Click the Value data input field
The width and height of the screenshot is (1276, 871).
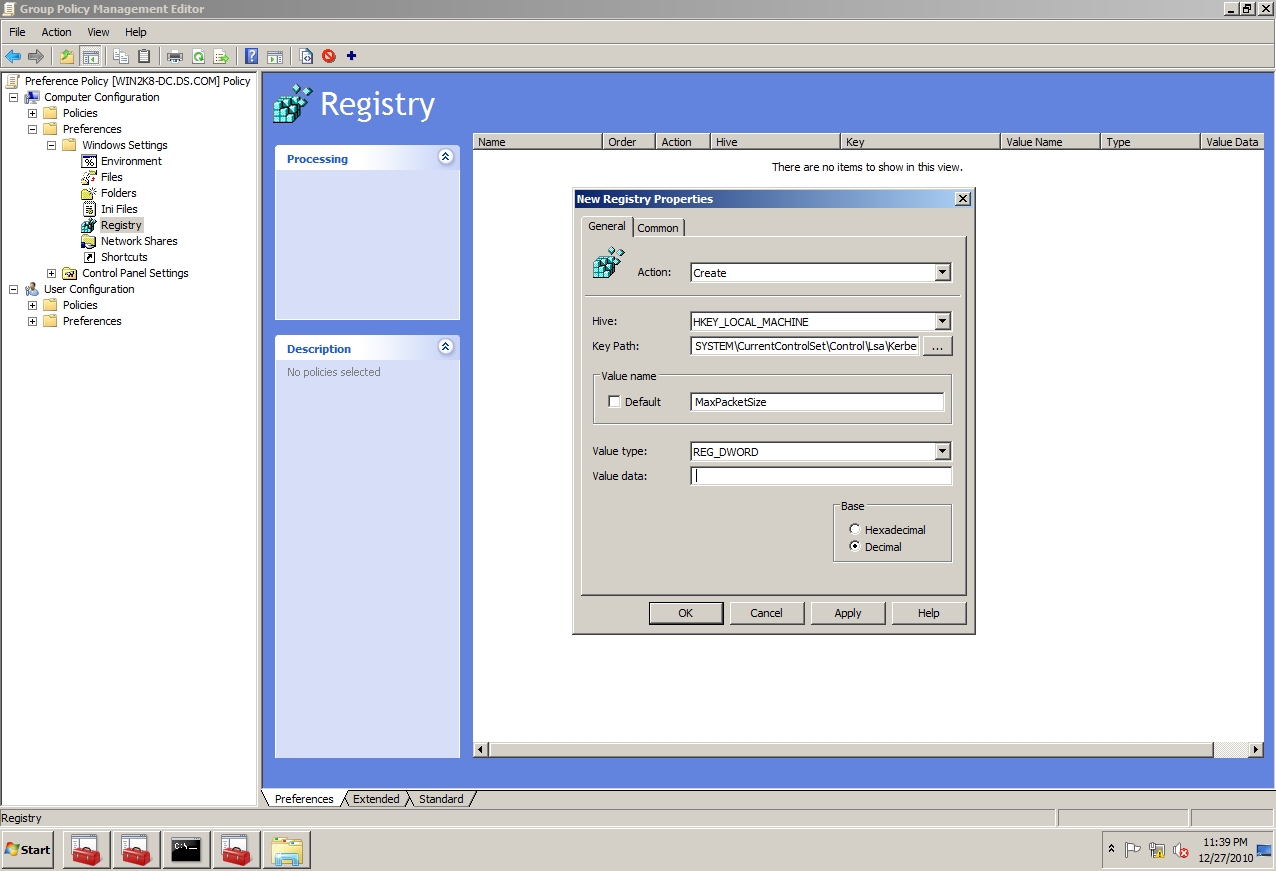[x=821, y=476]
